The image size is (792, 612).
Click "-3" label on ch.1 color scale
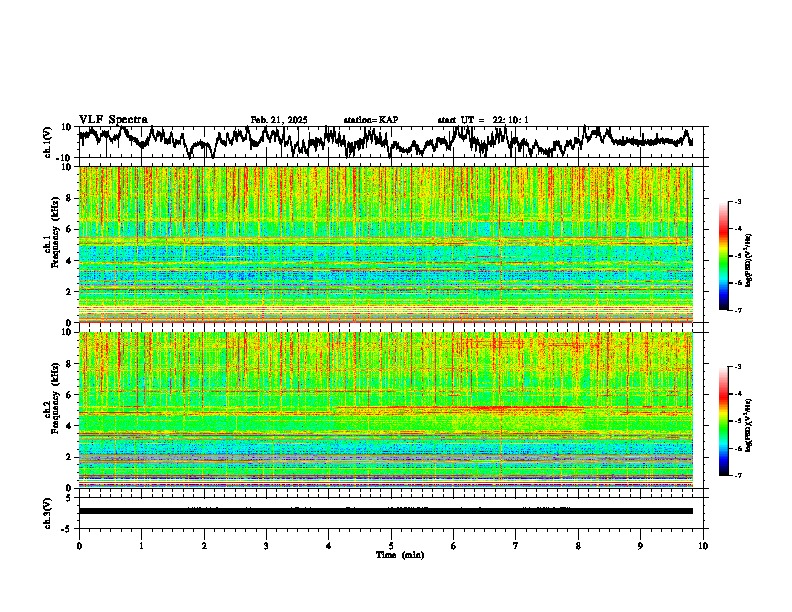[737, 202]
